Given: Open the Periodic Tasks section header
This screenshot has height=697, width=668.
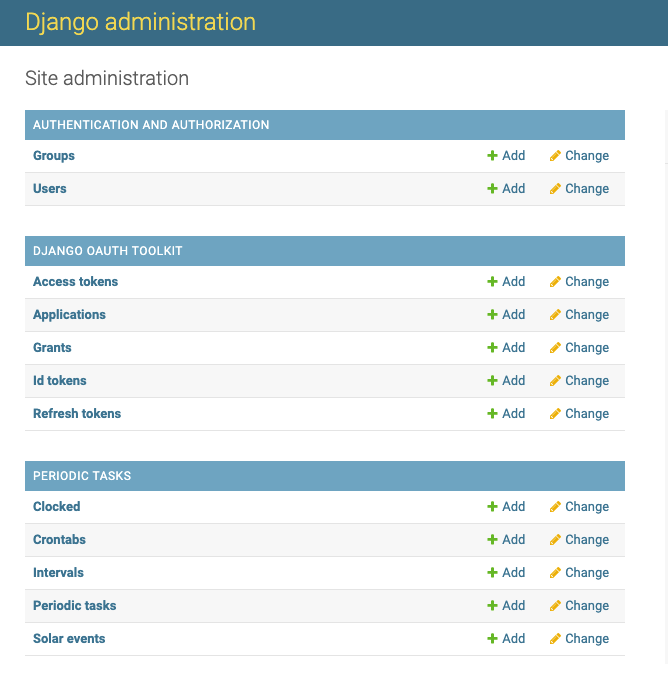Looking at the screenshot, I should pos(82,476).
